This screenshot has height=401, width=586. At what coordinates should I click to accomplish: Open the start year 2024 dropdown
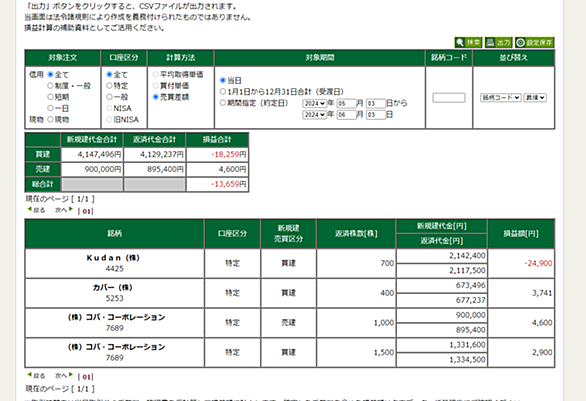[314, 104]
